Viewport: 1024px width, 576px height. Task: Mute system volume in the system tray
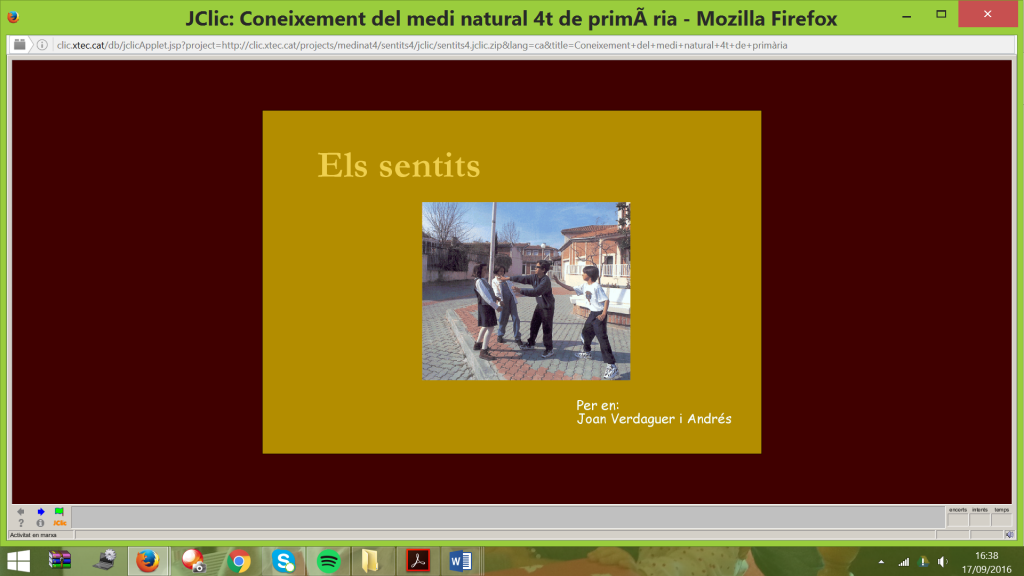tap(941, 561)
